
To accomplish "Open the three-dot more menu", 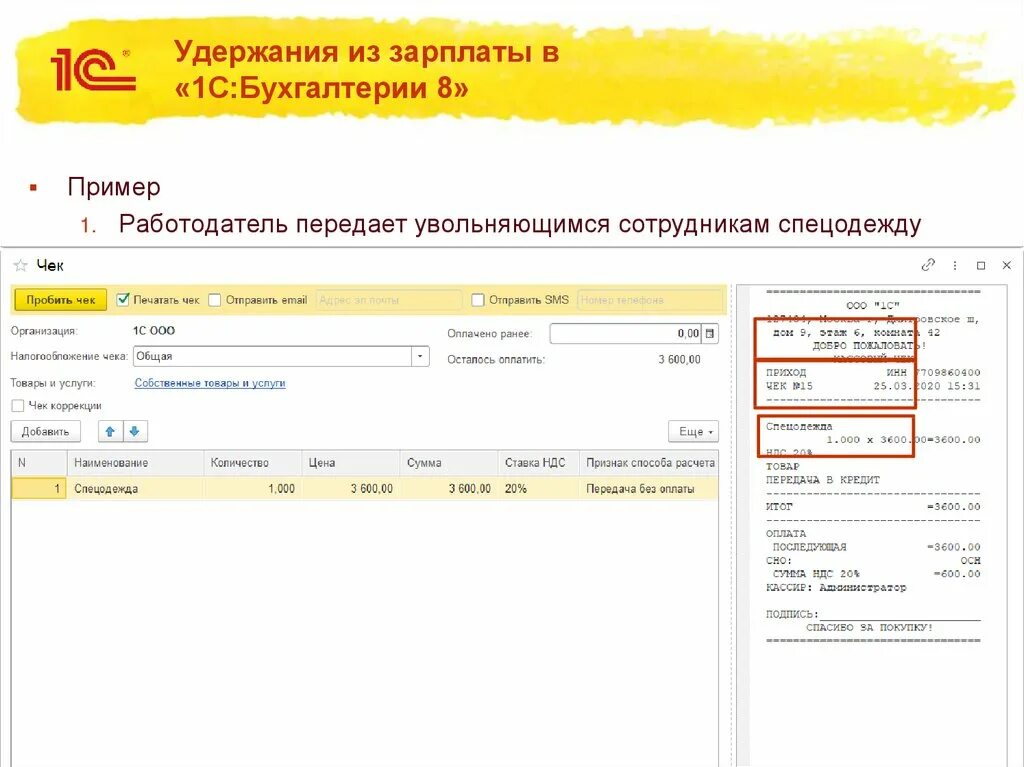I will pyautogui.click(x=955, y=265).
